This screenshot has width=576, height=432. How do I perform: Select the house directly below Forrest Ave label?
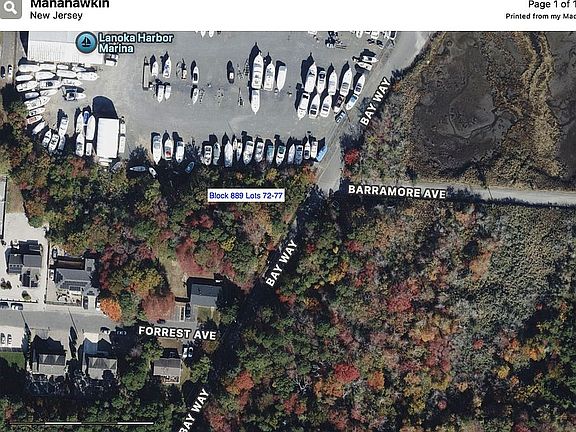click(168, 368)
